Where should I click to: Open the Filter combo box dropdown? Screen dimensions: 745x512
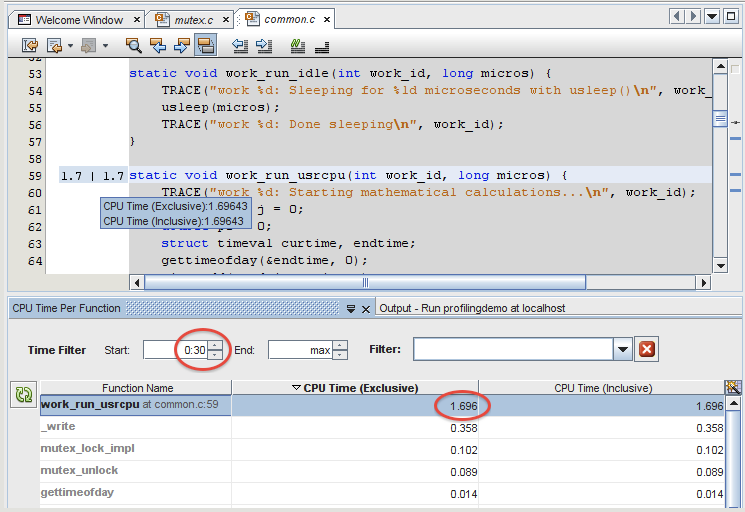(x=623, y=350)
